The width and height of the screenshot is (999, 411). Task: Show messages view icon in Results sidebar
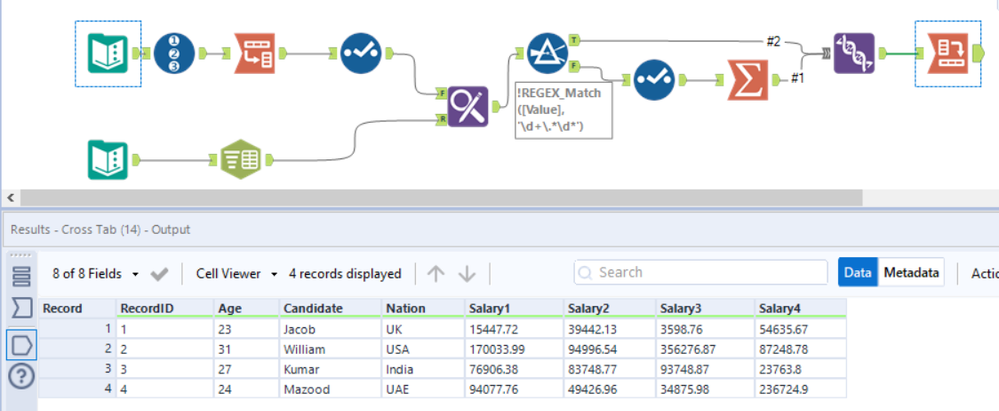pos(22,277)
